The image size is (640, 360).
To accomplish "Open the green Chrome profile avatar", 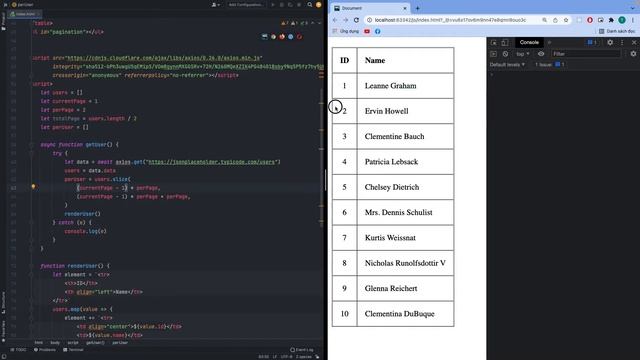I will tap(622, 20).
